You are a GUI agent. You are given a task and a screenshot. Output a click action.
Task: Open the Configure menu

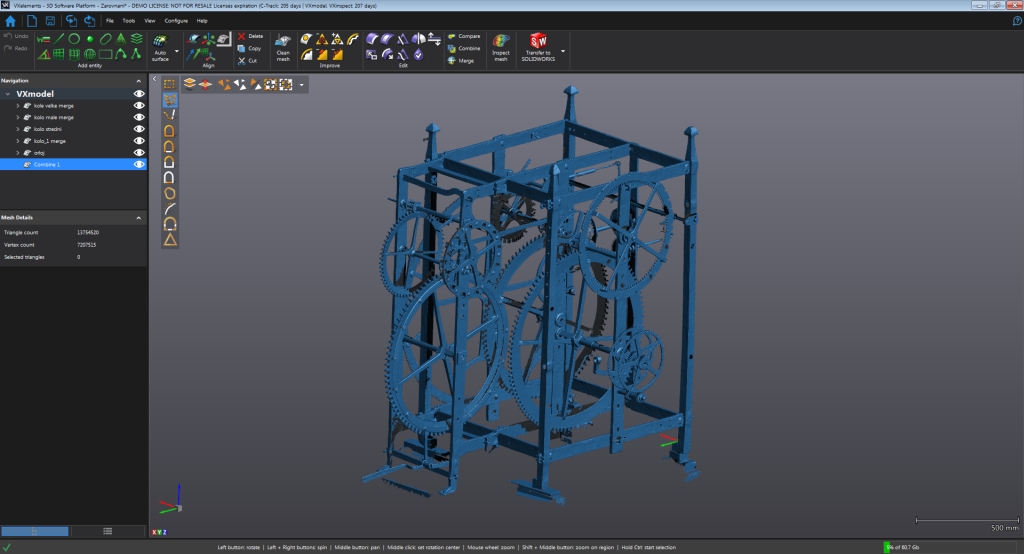[175, 20]
